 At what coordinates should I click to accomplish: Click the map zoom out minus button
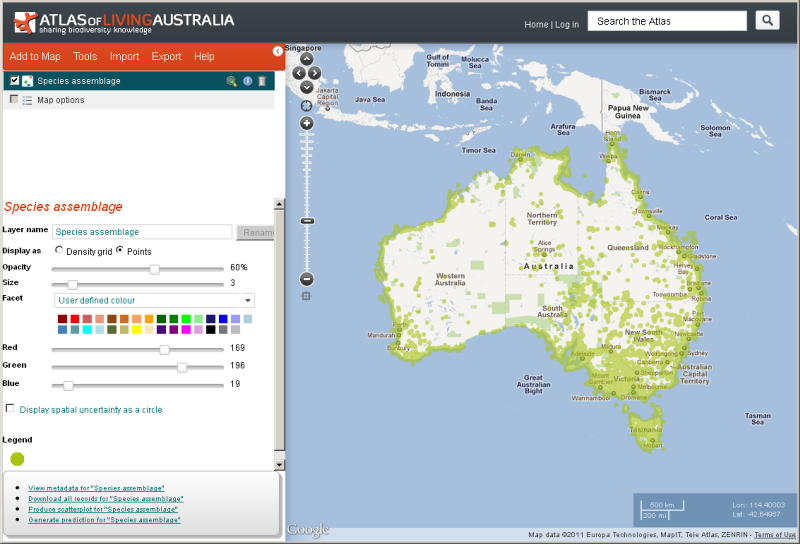pyautogui.click(x=307, y=279)
